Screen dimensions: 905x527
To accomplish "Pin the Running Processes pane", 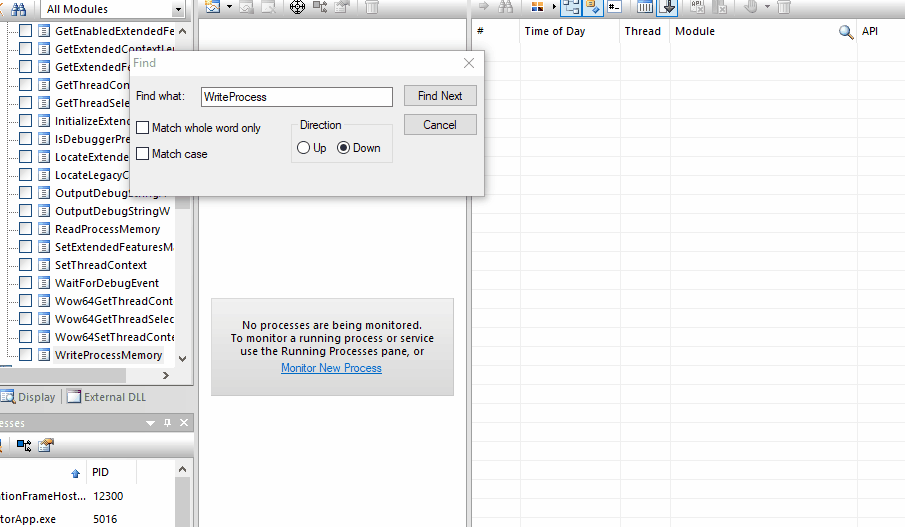I will tap(167, 423).
